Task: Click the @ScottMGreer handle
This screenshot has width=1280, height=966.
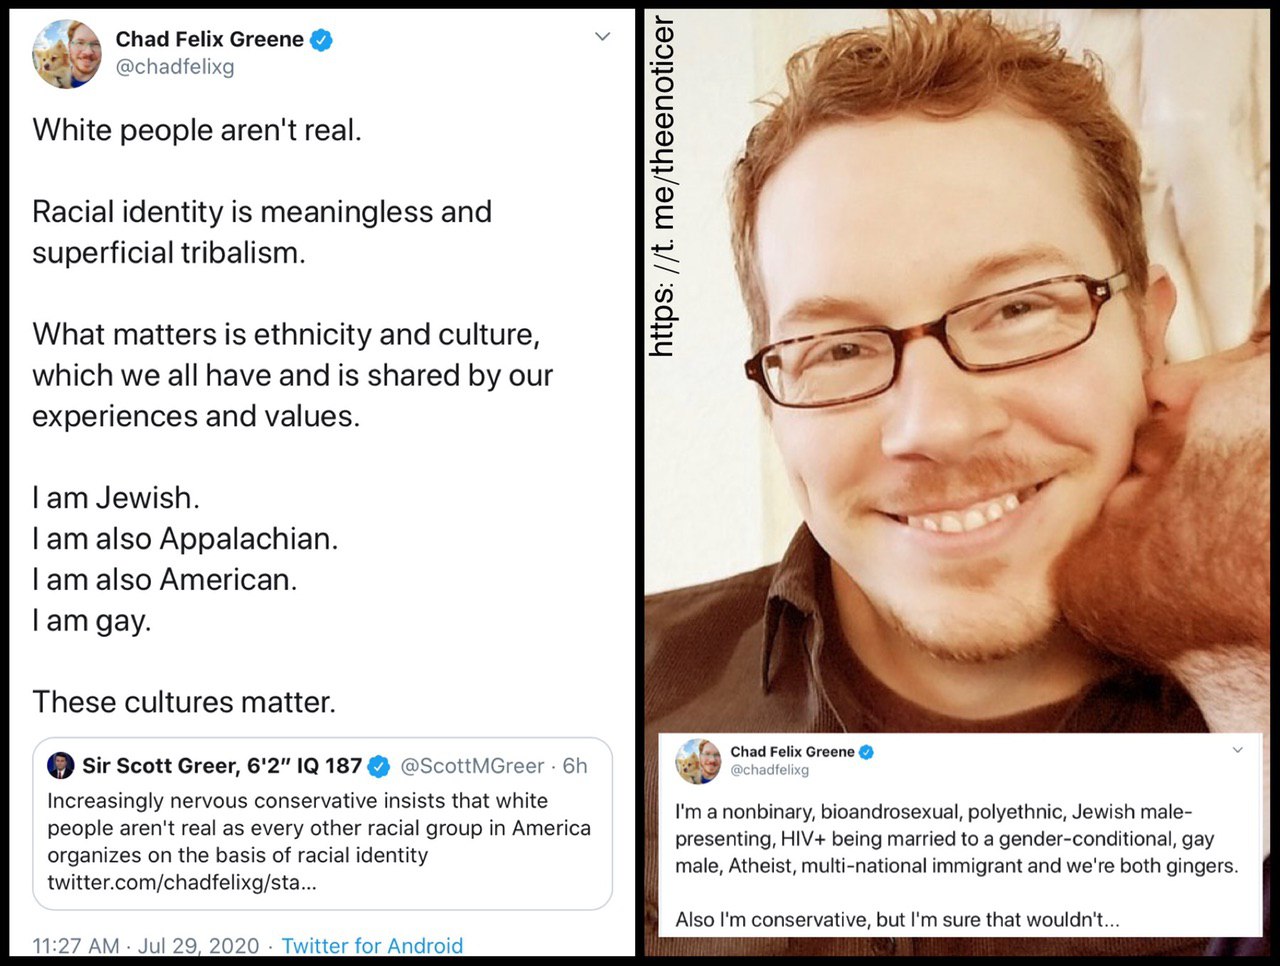Action: (472, 766)
